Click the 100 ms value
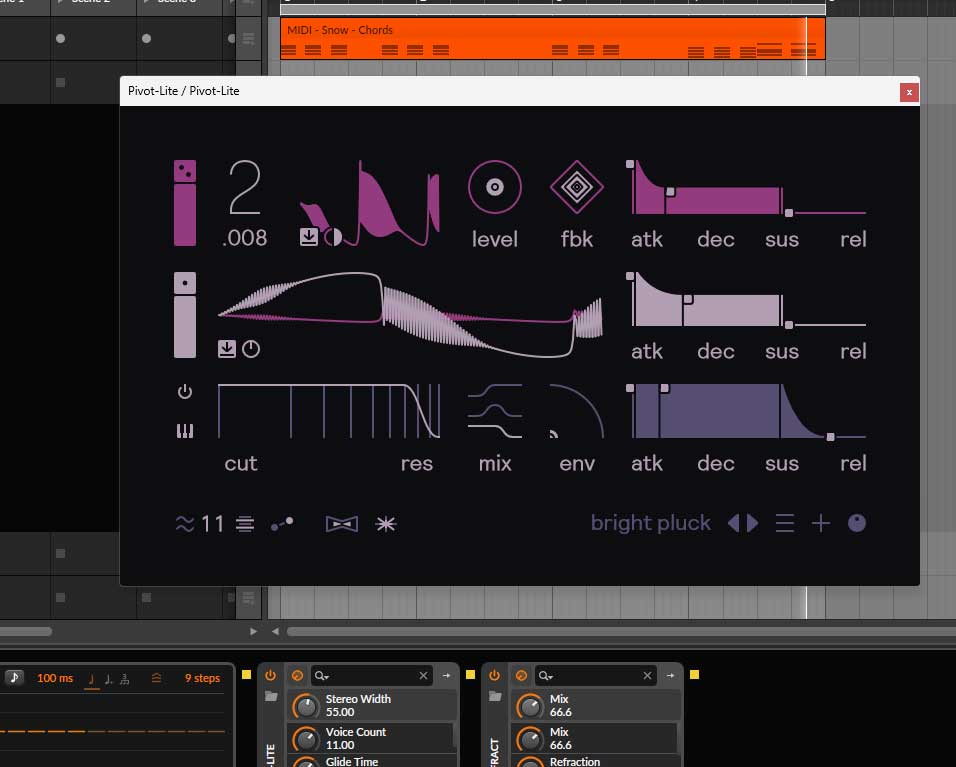Image resolution: width=956 pixels, height=767 pixels. [x=55, y=678]
